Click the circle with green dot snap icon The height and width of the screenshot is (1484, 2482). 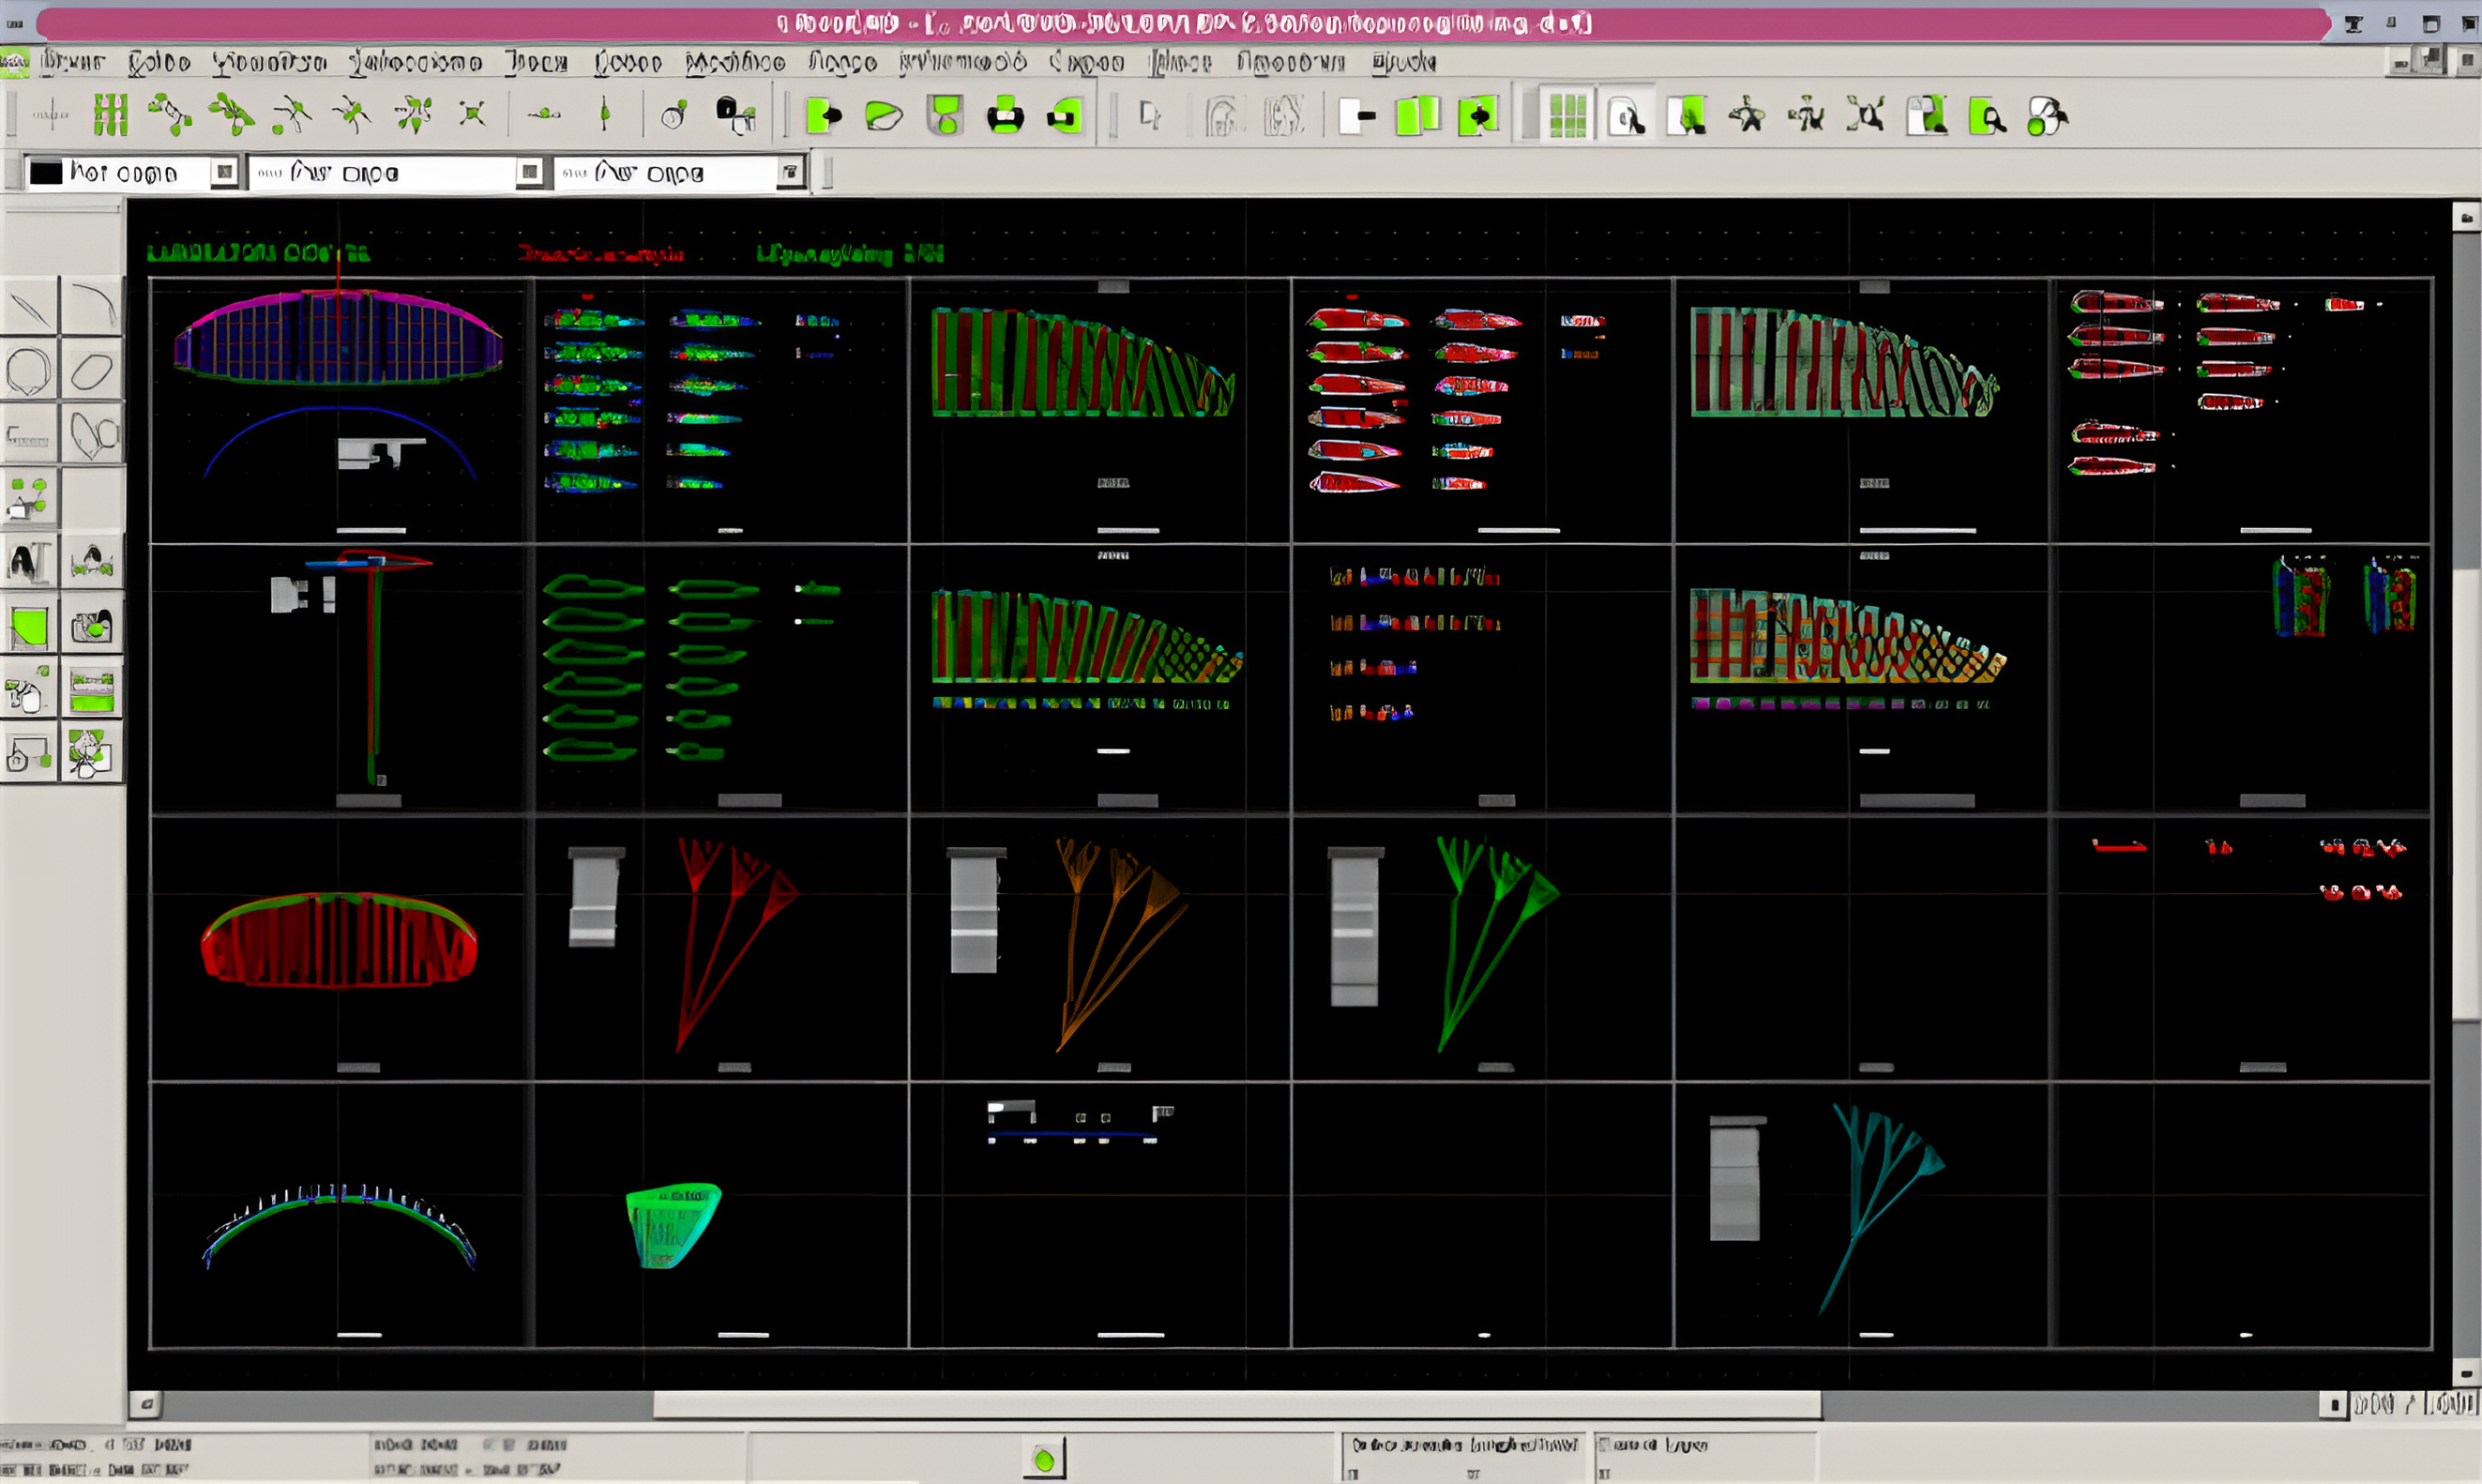(674, 115)
